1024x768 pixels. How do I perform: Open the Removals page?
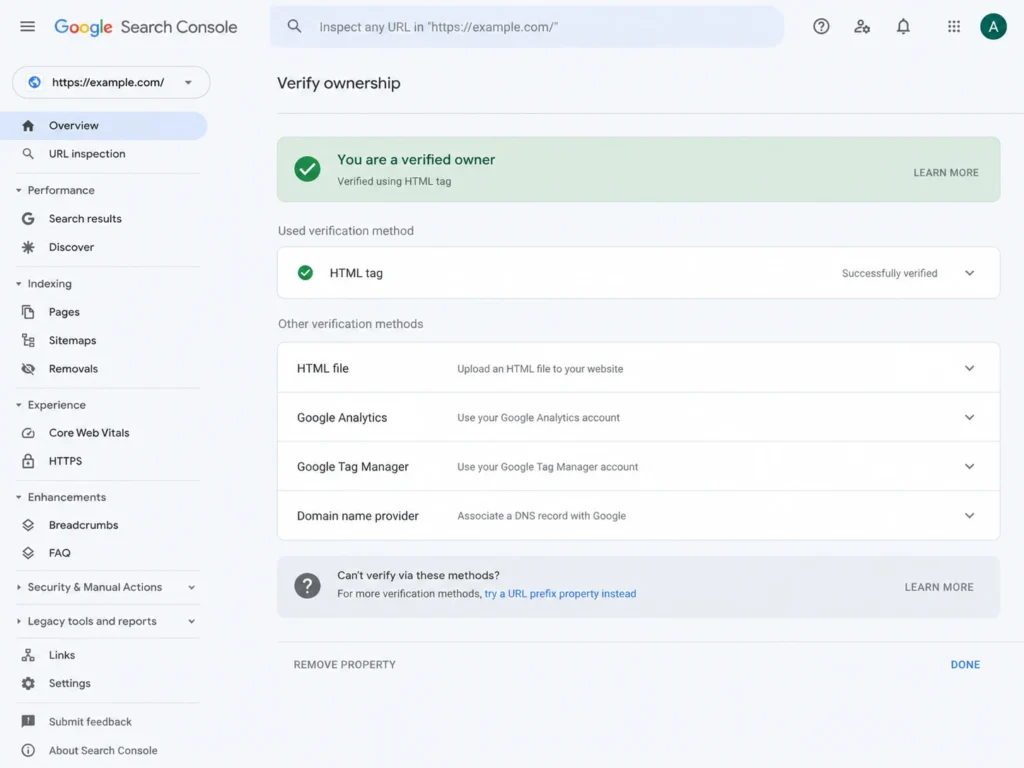[x=73, y=369]
